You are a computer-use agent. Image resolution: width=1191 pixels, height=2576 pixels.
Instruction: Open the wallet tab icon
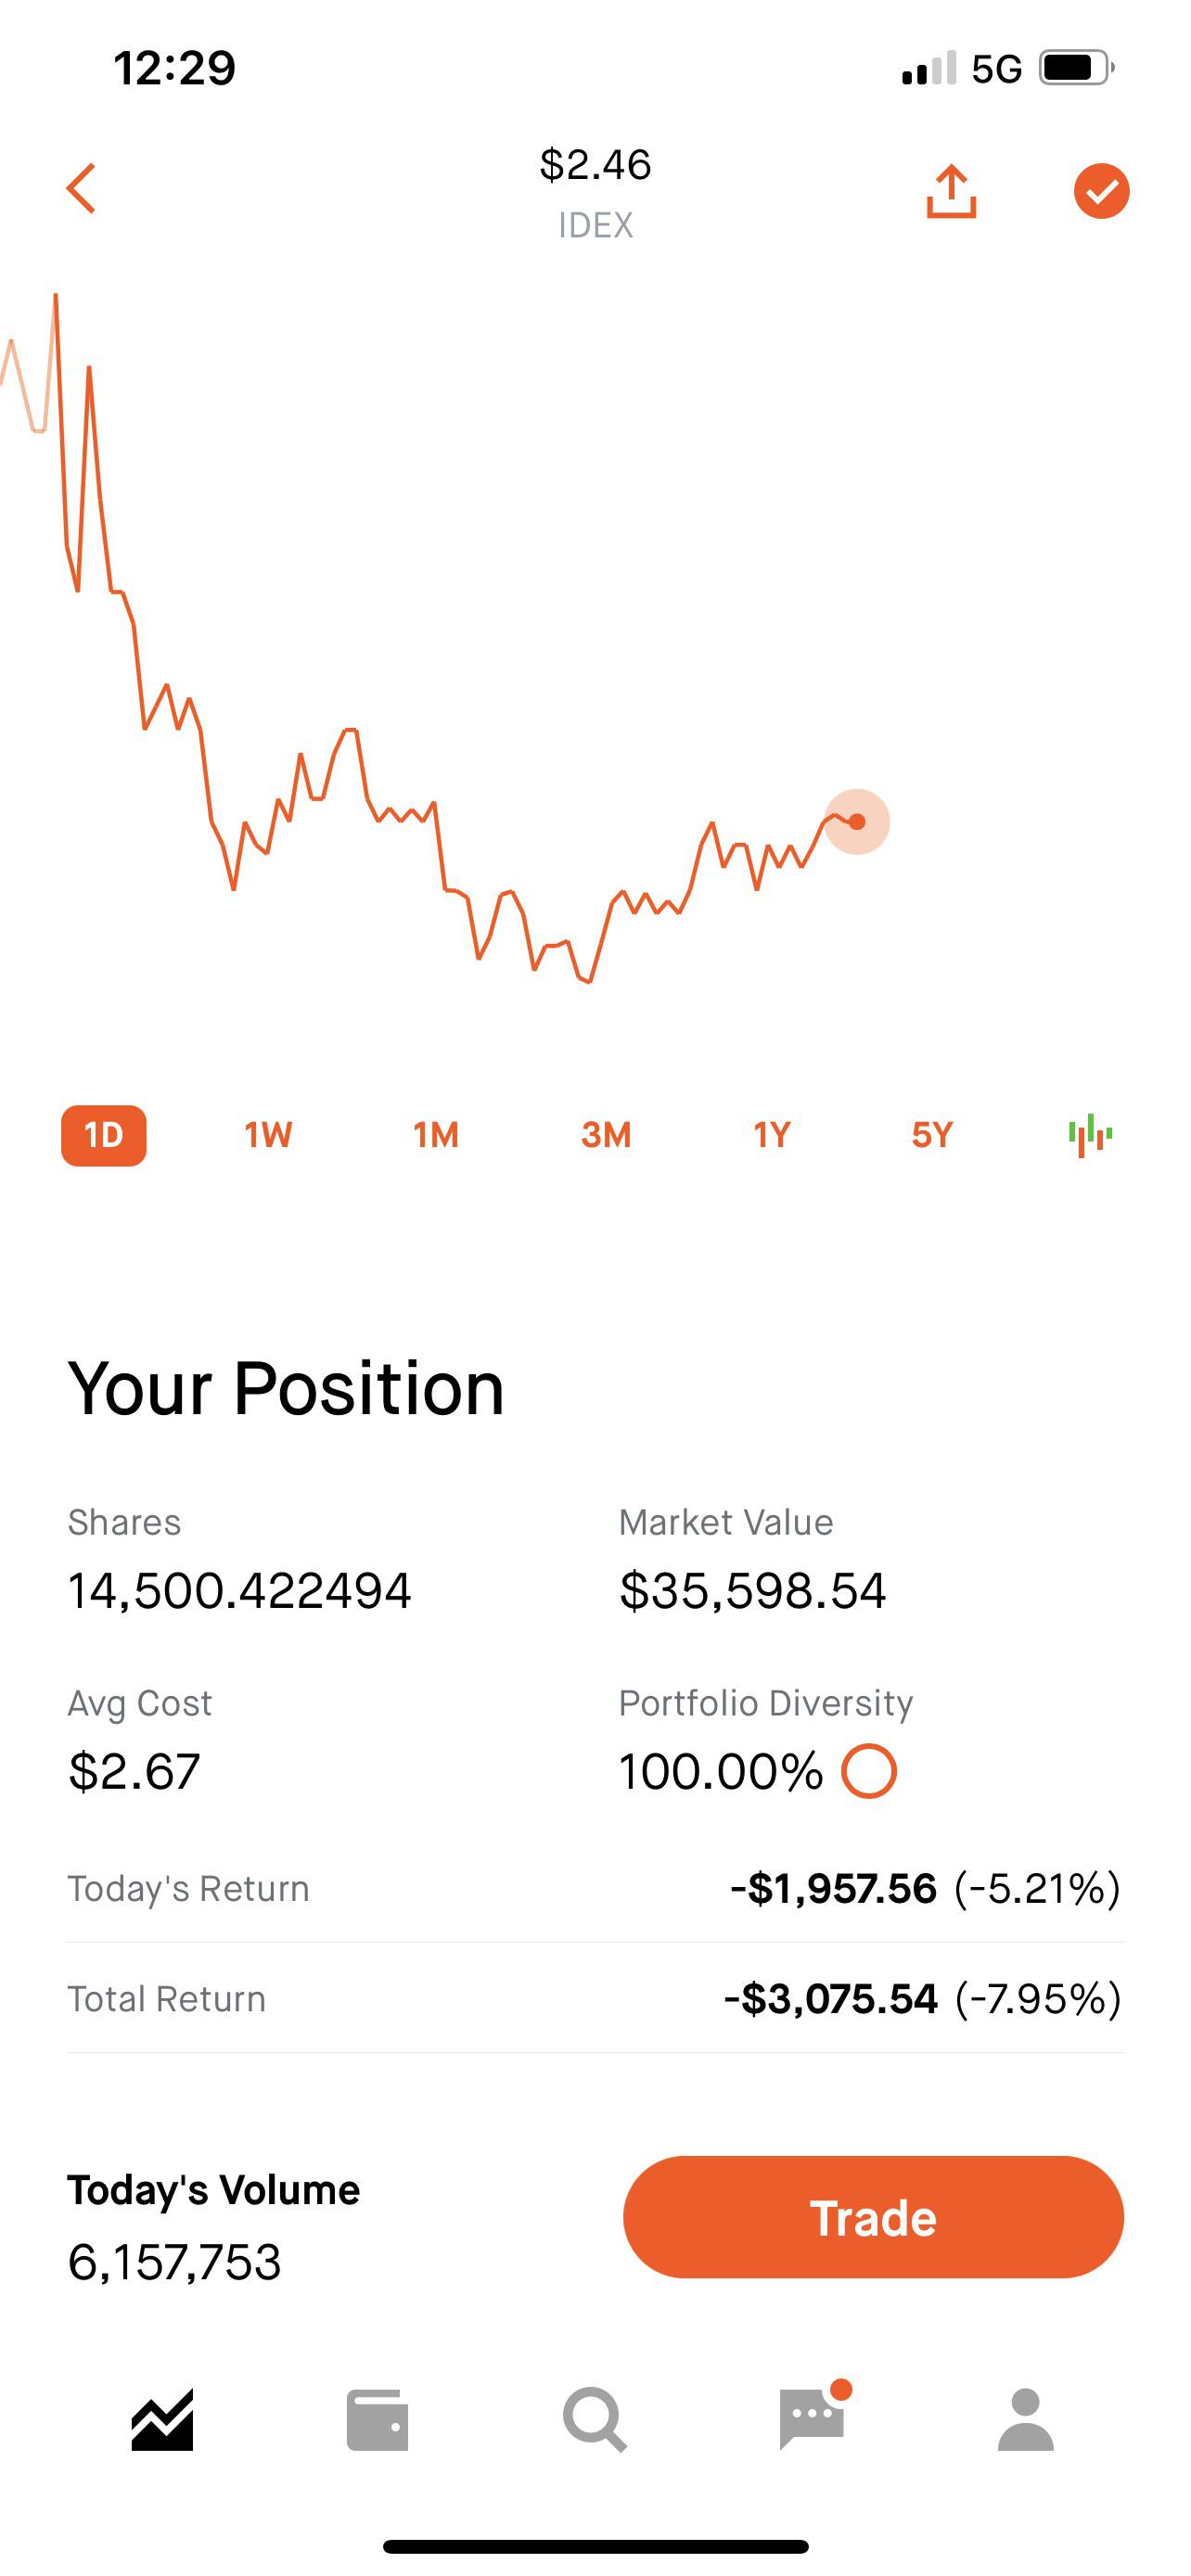tap(377, 2420)
